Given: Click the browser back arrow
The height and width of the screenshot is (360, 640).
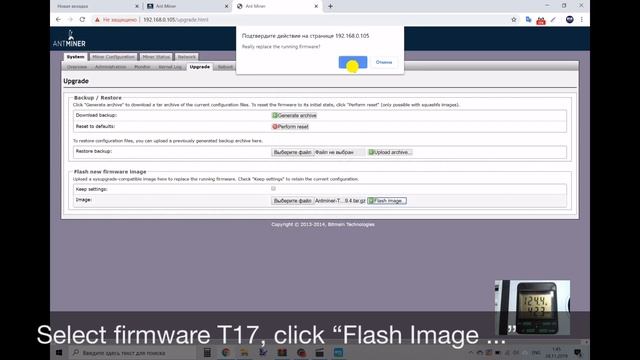Looking at the screenshot, I should coord(58,19).
